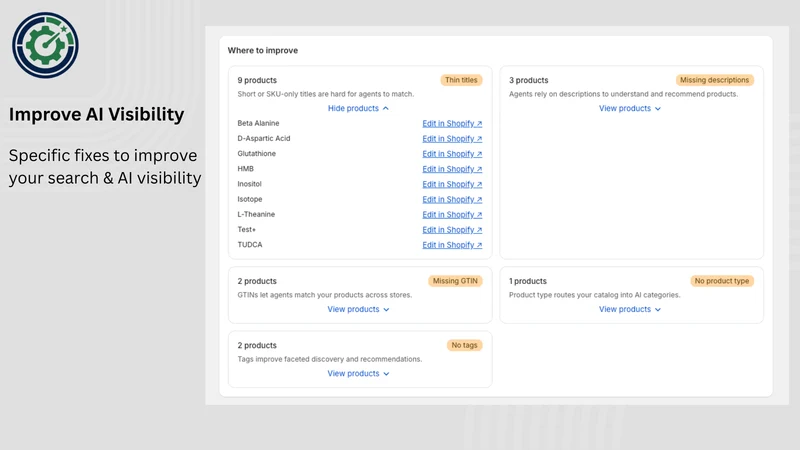
Task: Select the TUDCA product name
Action: click(250, 245)
